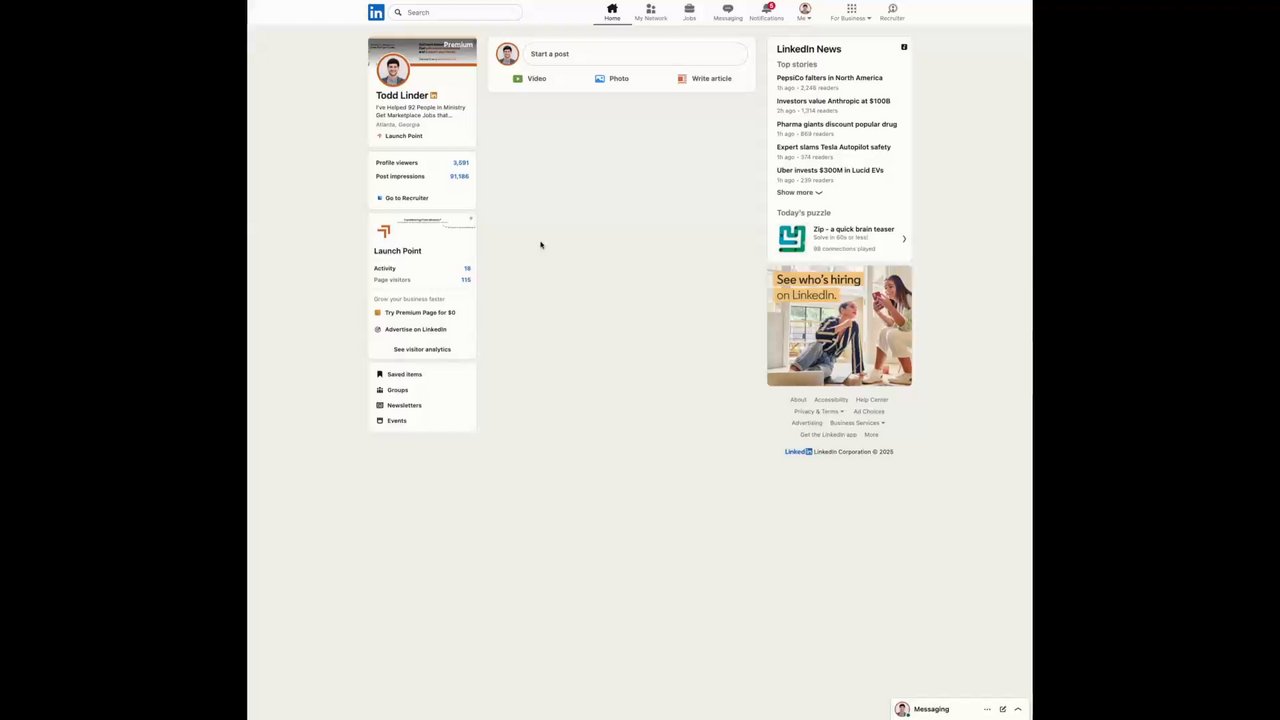Read Investors value Anthropic at $100B
The image size is (1280, 720).
833,101
